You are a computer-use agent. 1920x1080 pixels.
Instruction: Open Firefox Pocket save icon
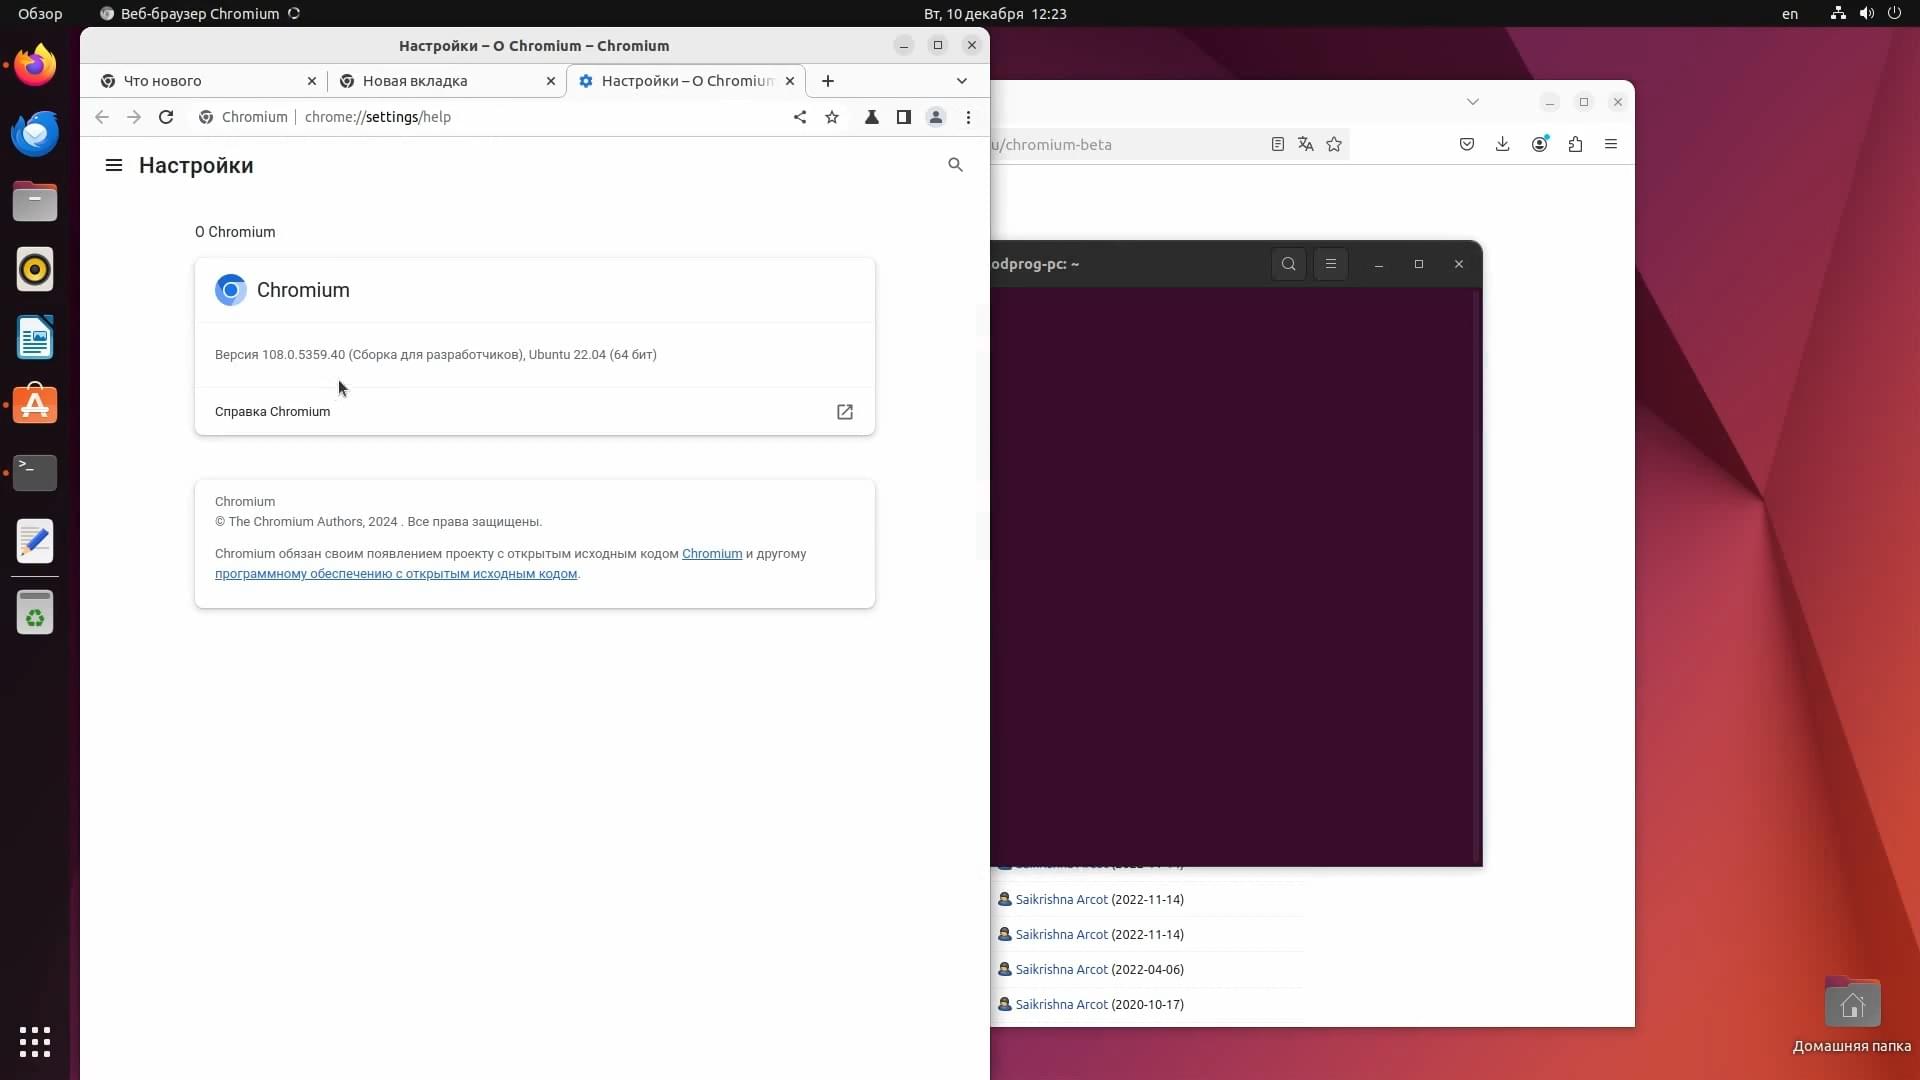point(1467,144)
